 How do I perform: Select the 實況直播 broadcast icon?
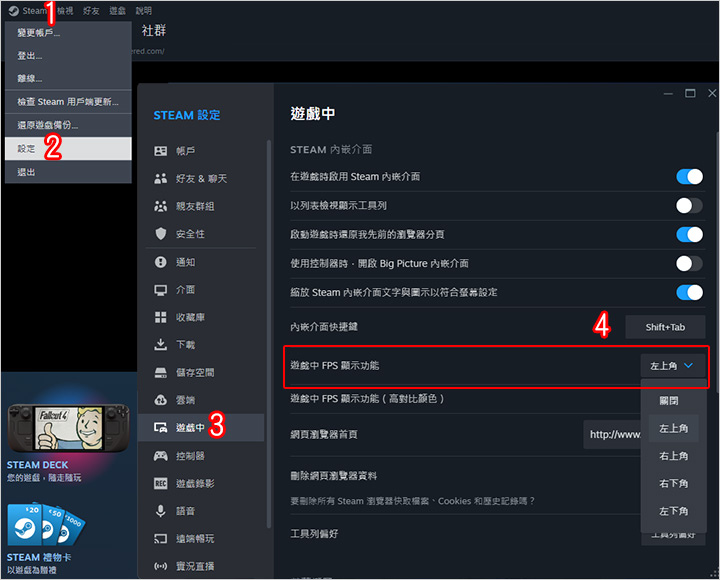tap(161, 566)
